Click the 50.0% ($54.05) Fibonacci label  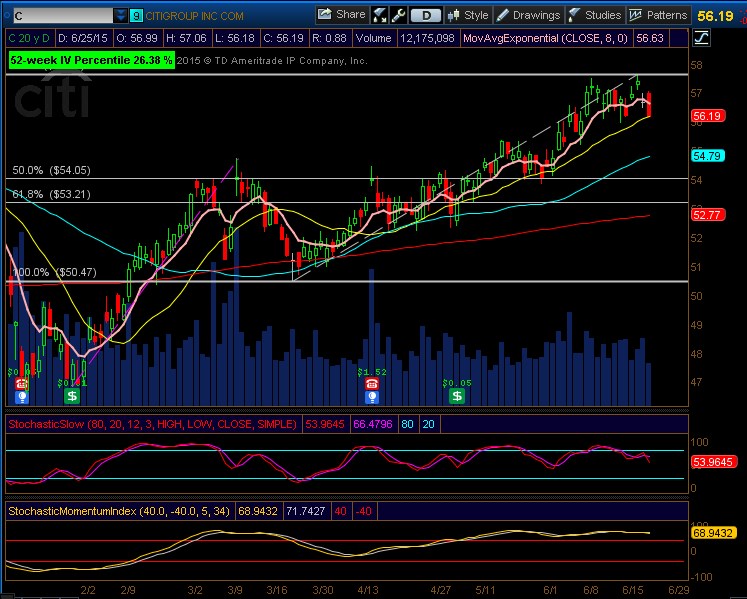51,170
